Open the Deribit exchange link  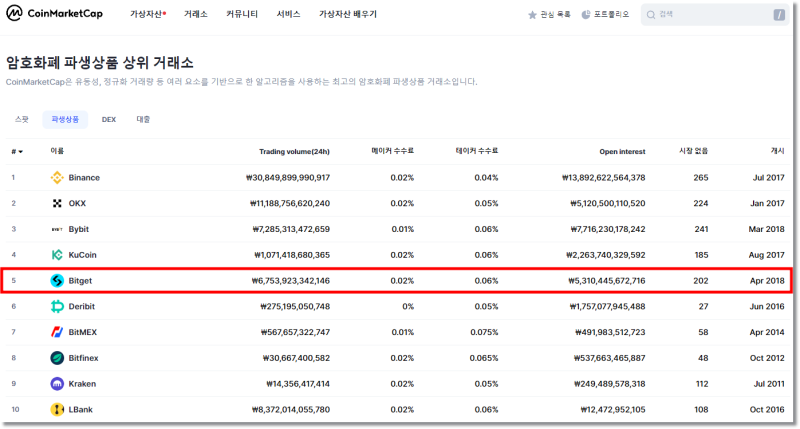82,306
